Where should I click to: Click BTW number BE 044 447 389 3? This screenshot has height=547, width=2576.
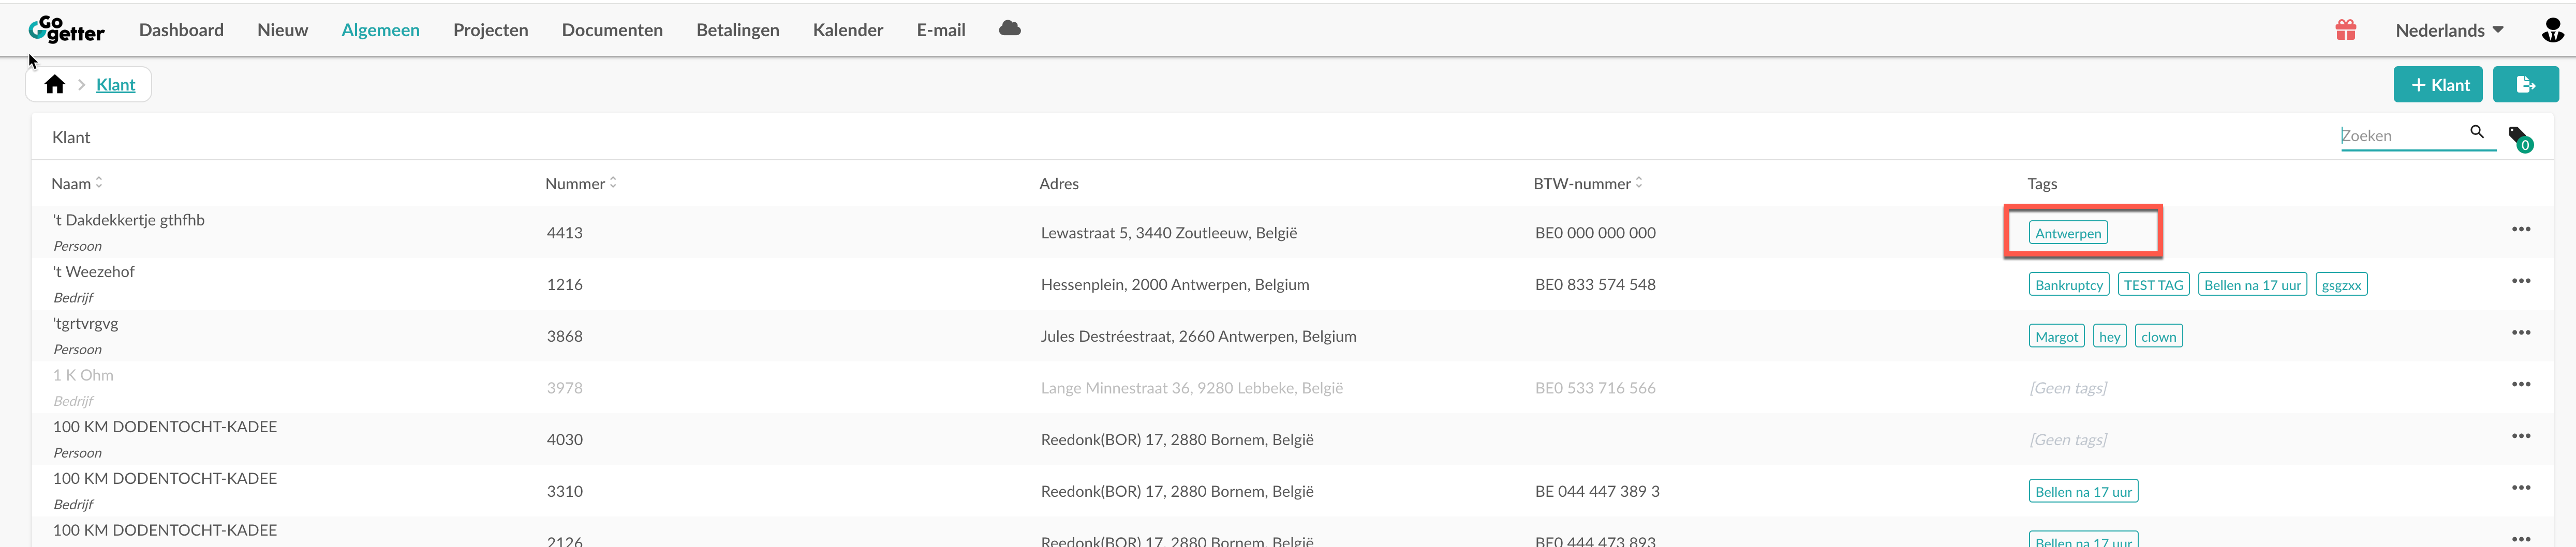point(1597,491)
